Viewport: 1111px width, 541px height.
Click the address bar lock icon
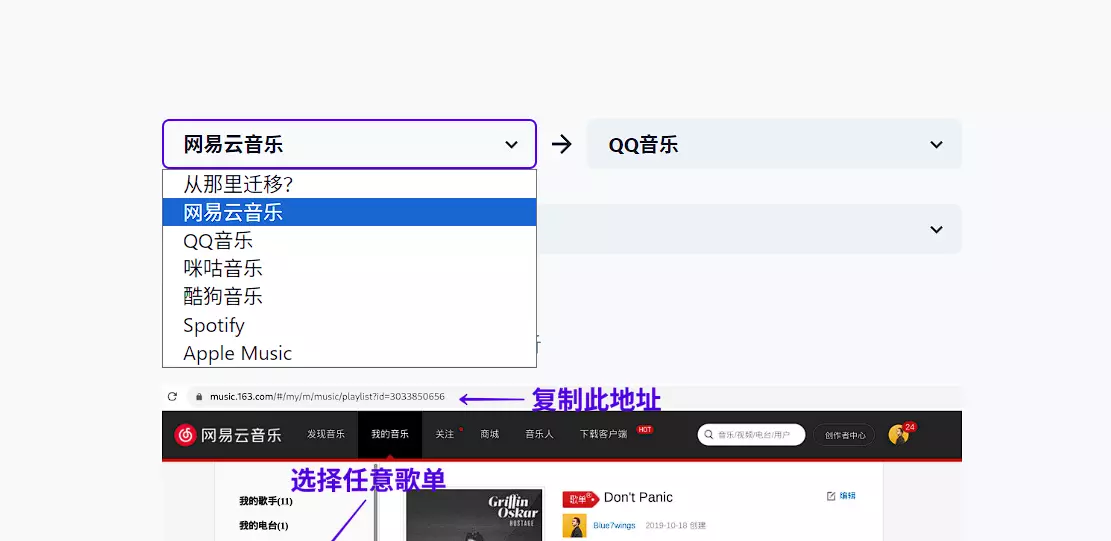199,397
